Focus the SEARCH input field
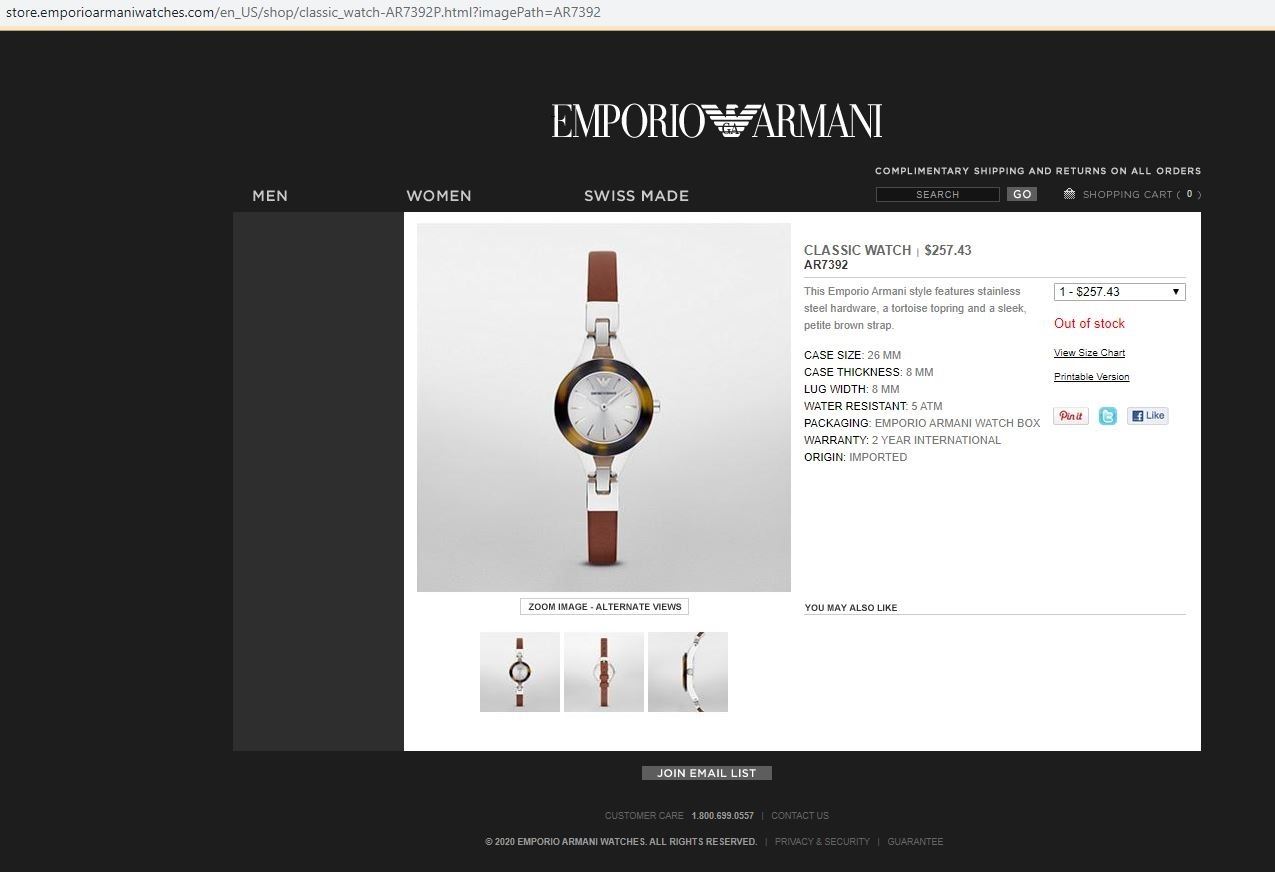The height and width of the screenshot is (872, 1275). [937, 194]
